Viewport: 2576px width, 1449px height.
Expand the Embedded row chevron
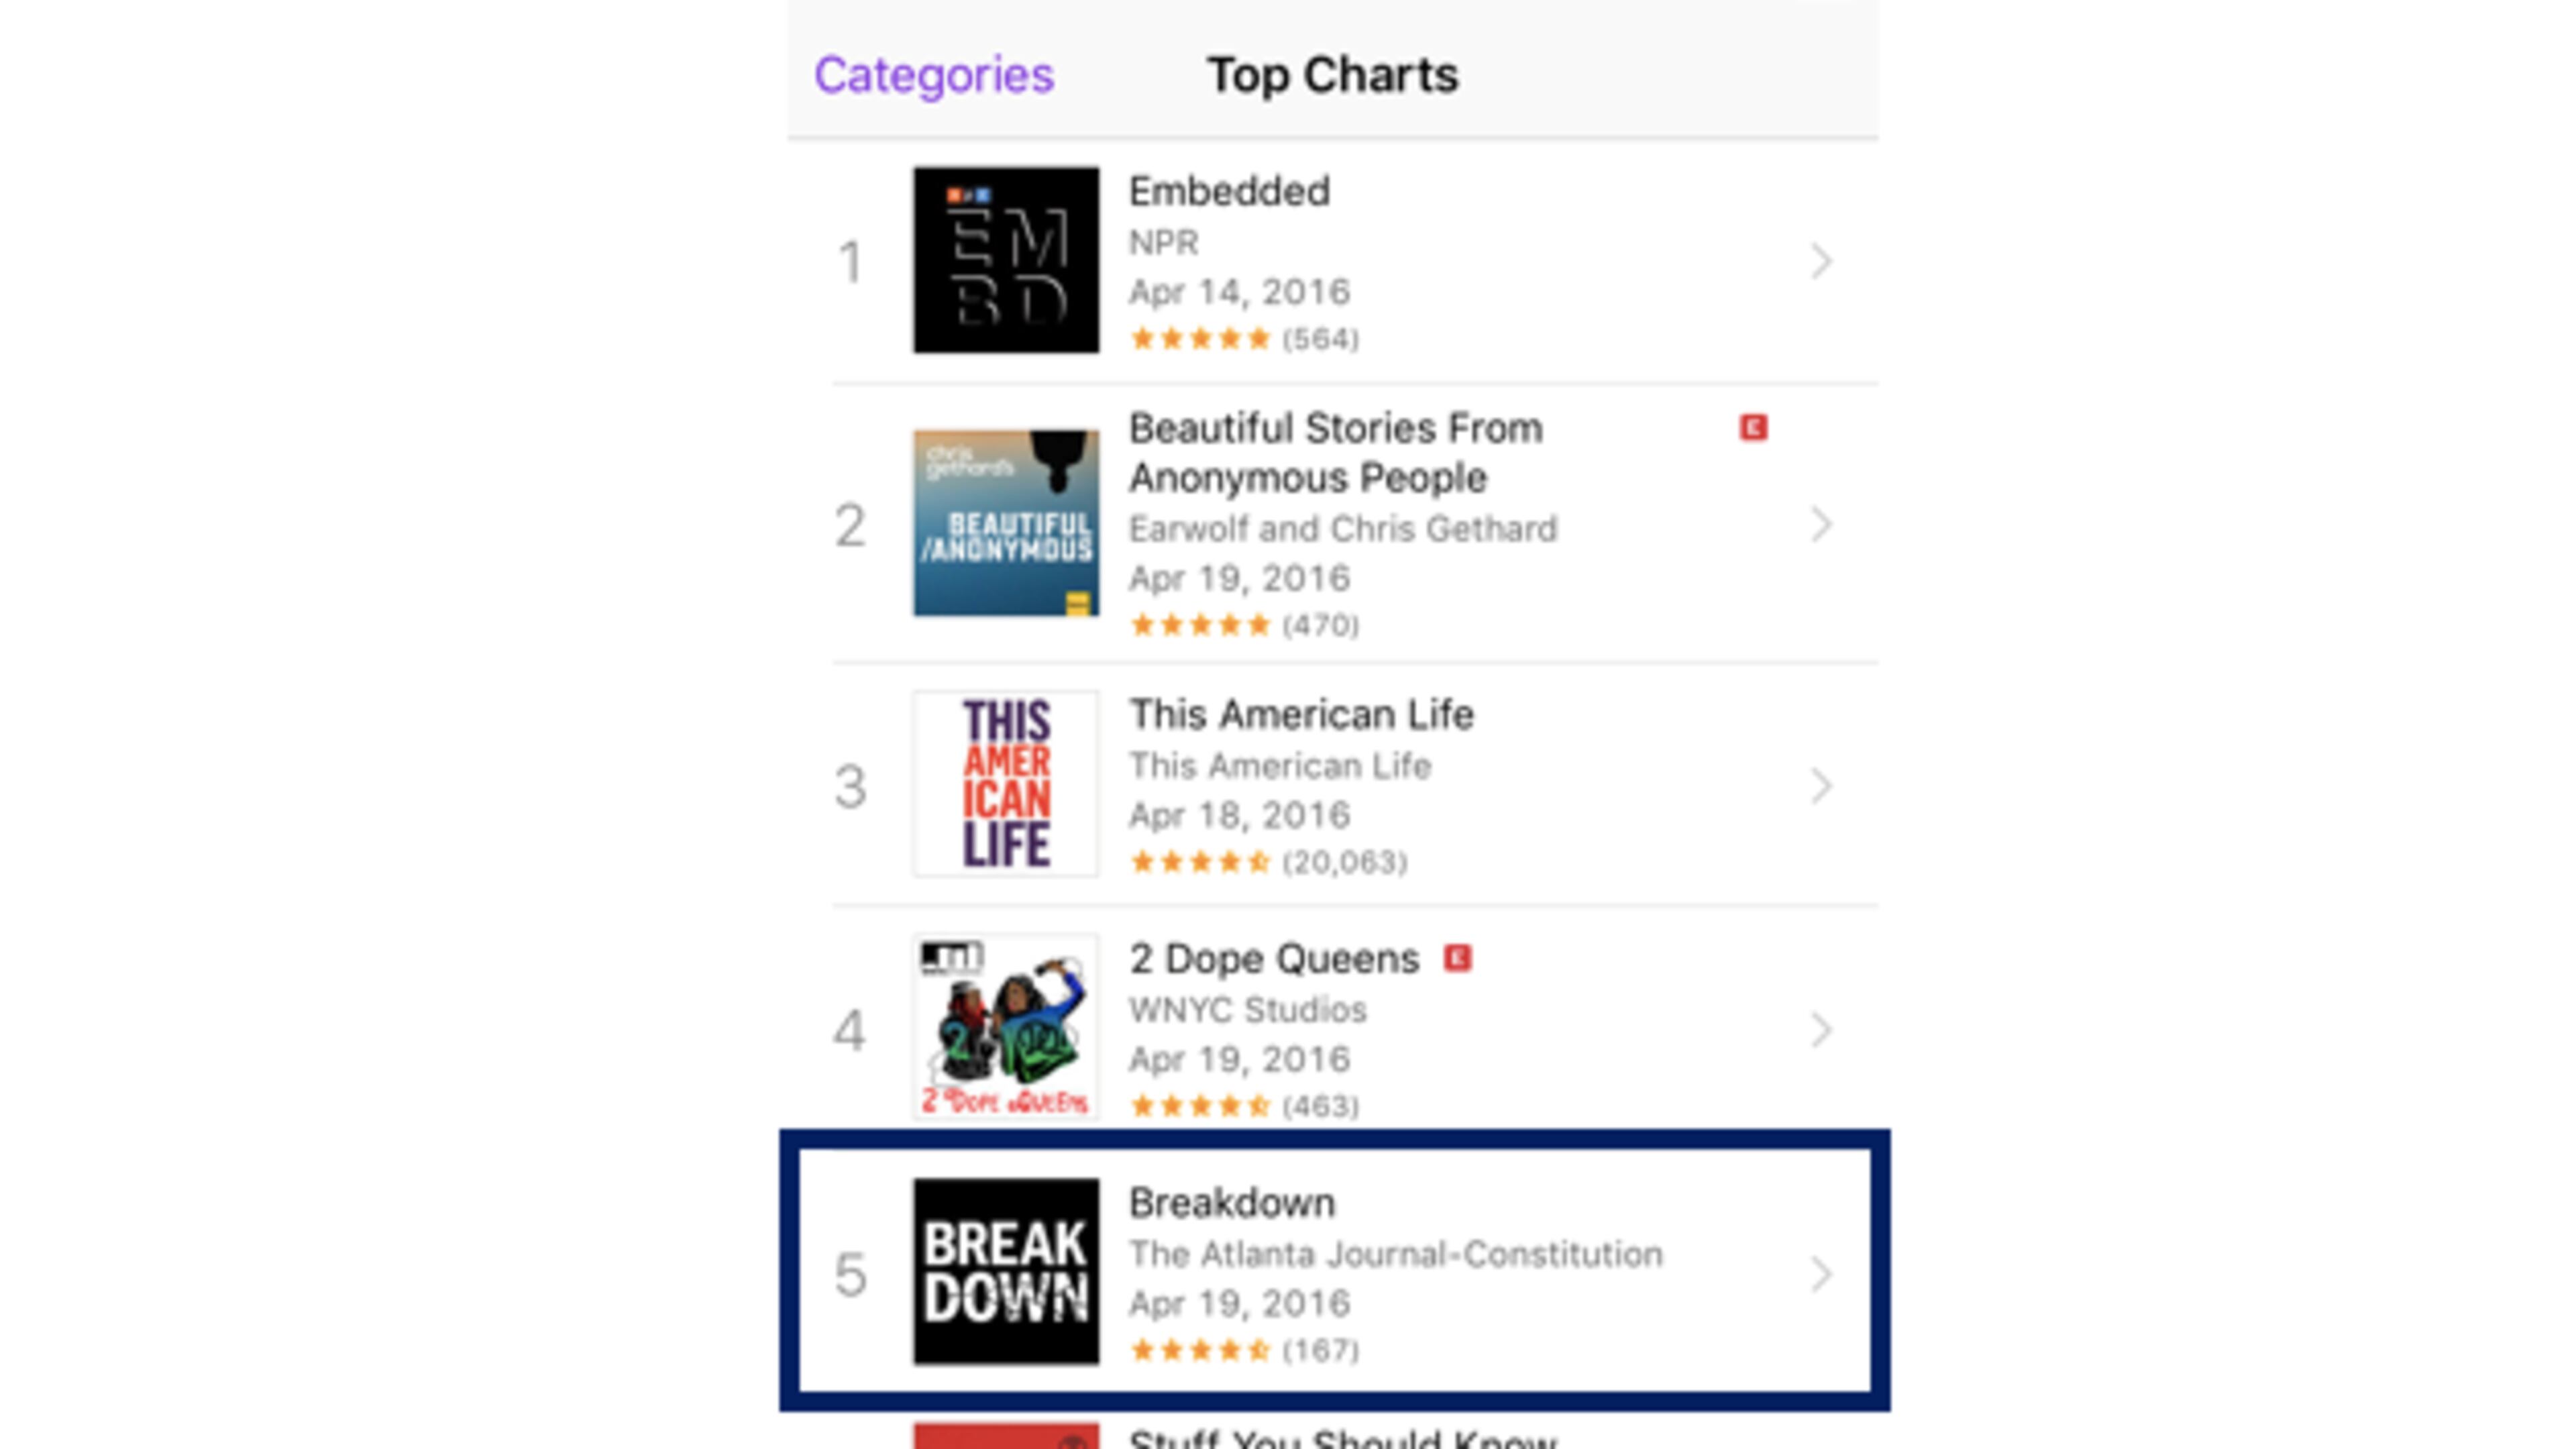click(x=1821, y=262)
